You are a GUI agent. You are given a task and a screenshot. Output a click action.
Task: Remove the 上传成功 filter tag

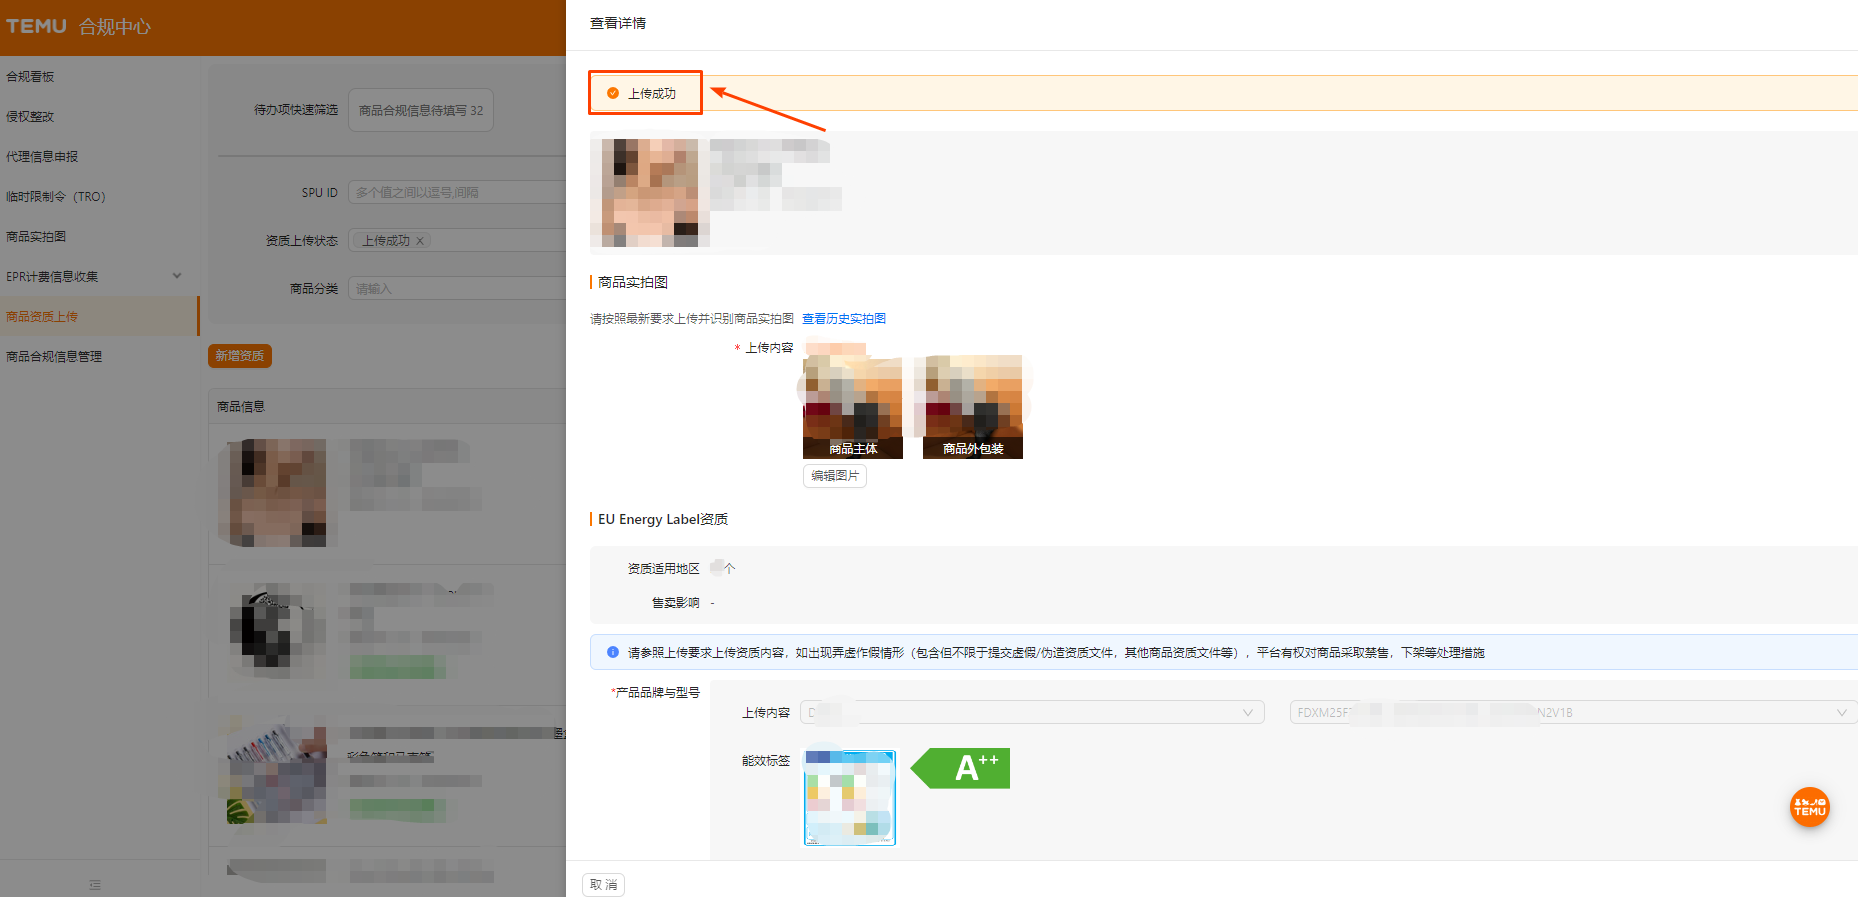[x=420, y=241]
